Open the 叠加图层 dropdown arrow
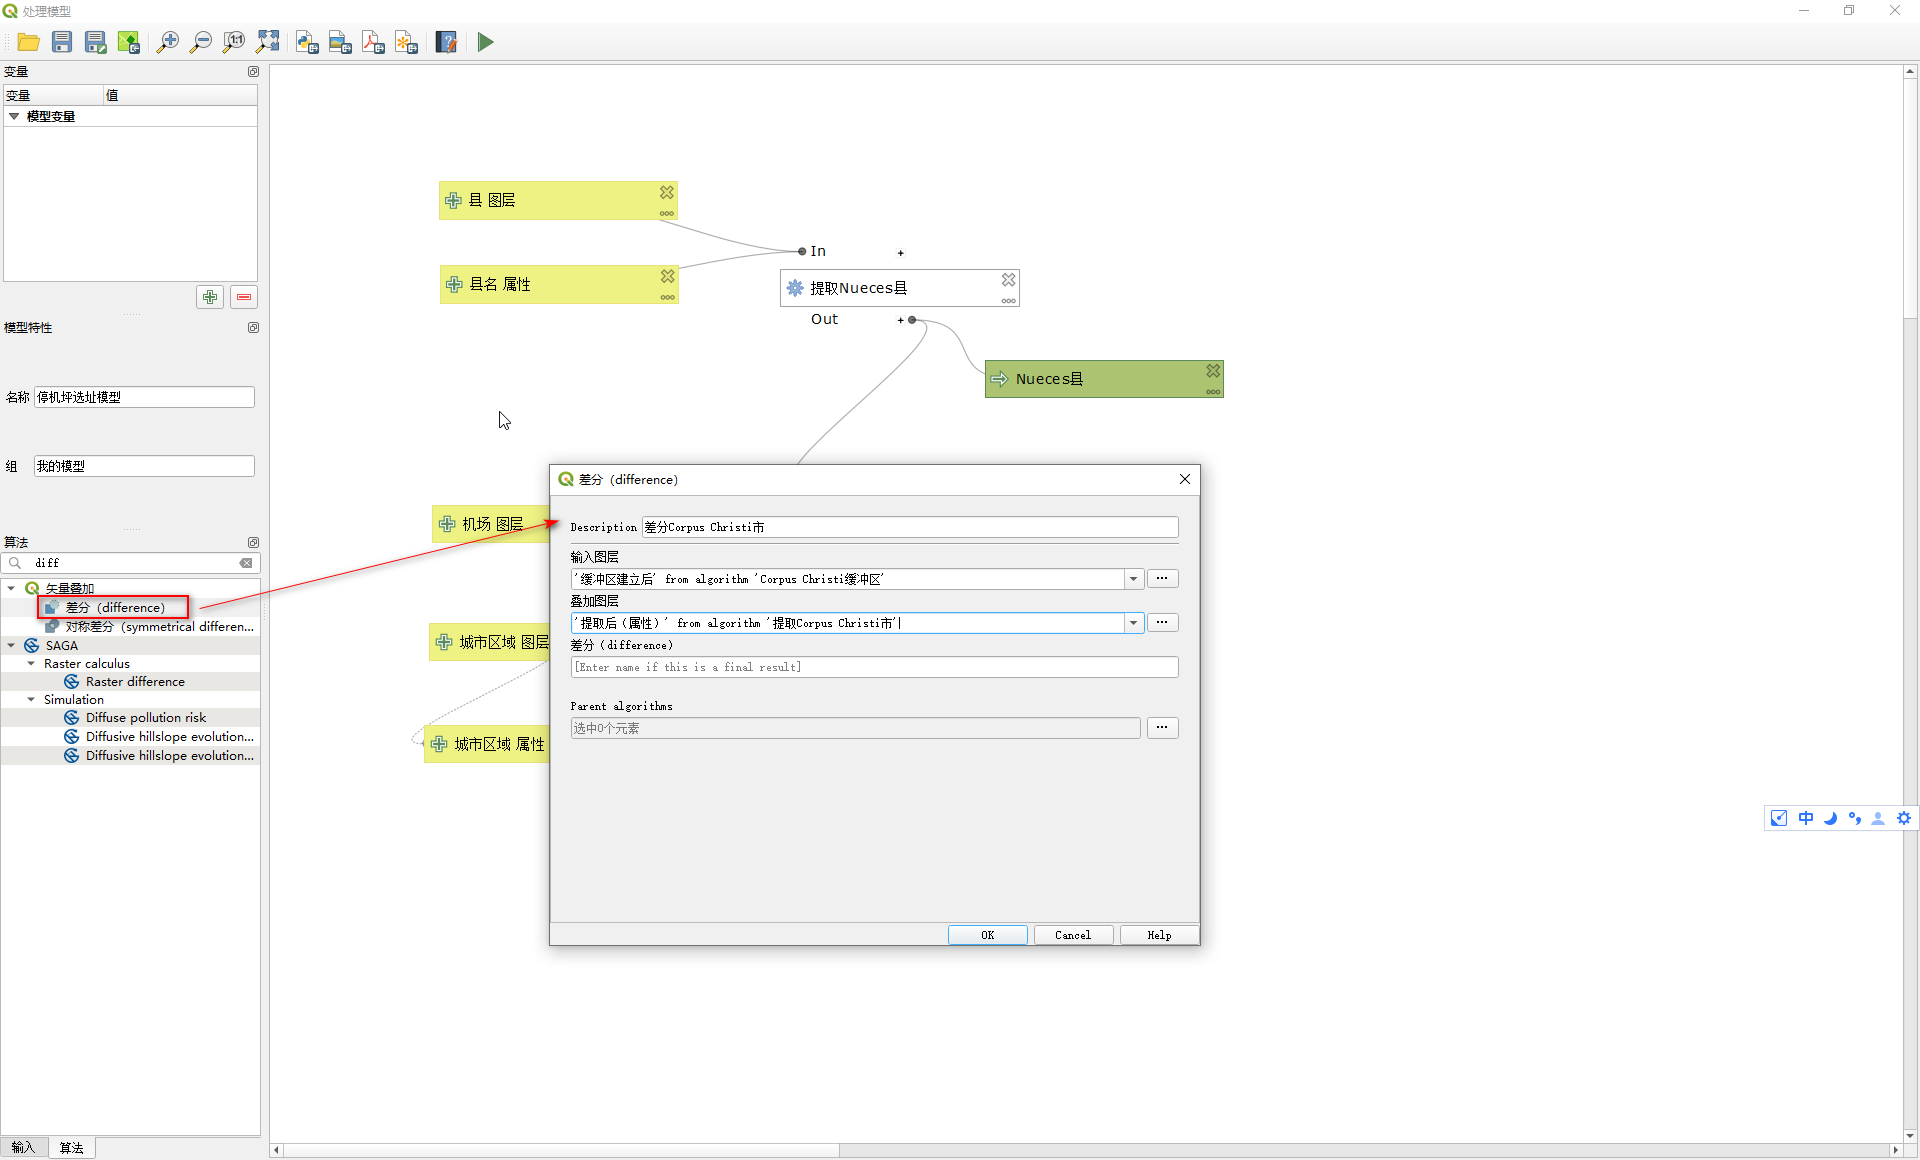 coord(1133,623)
